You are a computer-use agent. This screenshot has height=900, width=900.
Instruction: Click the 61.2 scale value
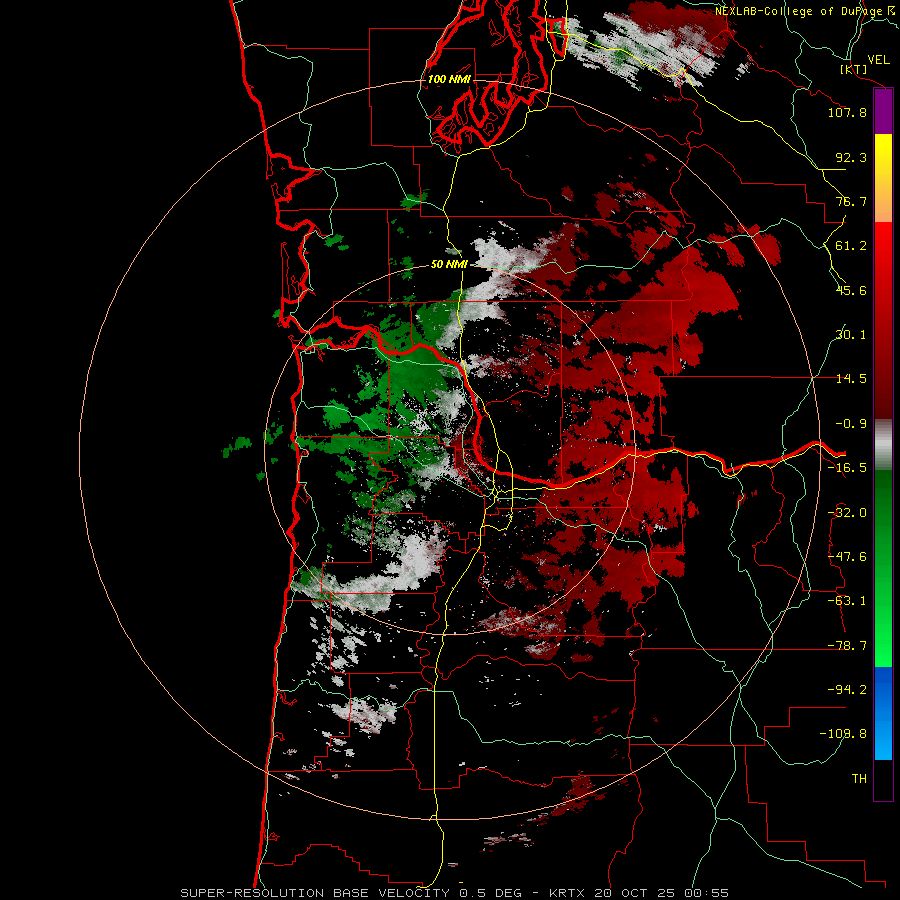click(851, 246)
